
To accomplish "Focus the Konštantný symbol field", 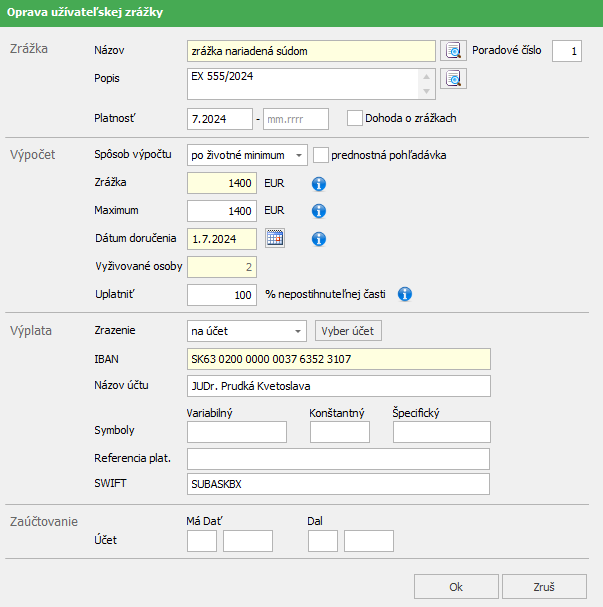I will [339, 432].
